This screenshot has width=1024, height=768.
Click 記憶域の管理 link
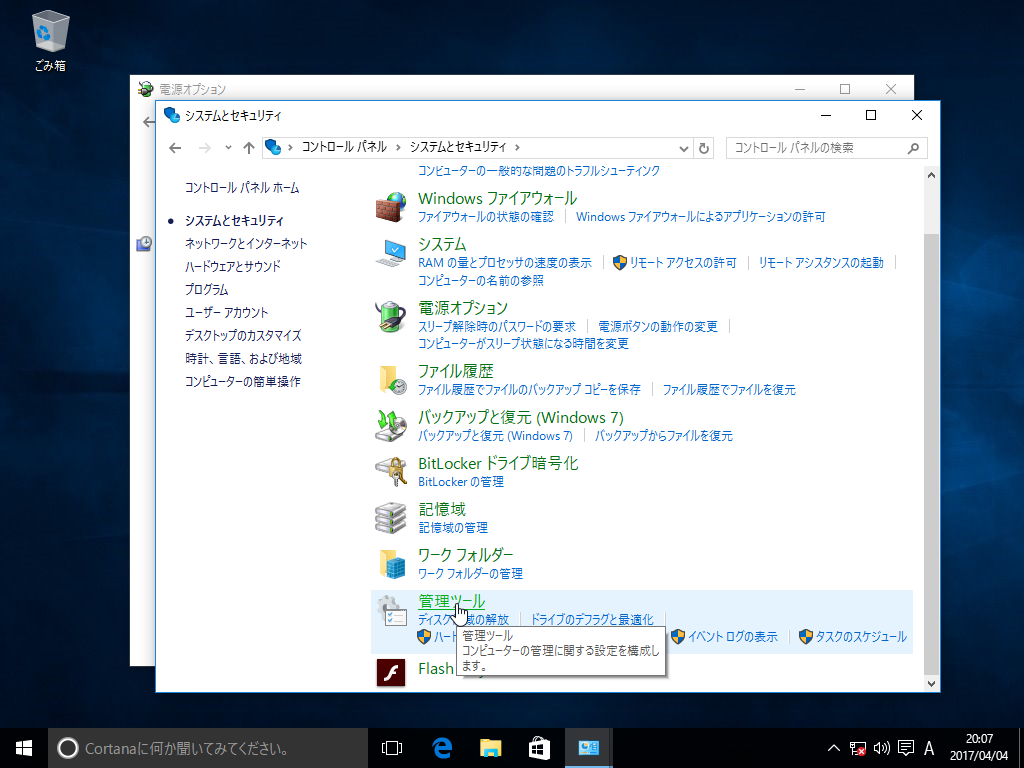(x=453, y=528)
